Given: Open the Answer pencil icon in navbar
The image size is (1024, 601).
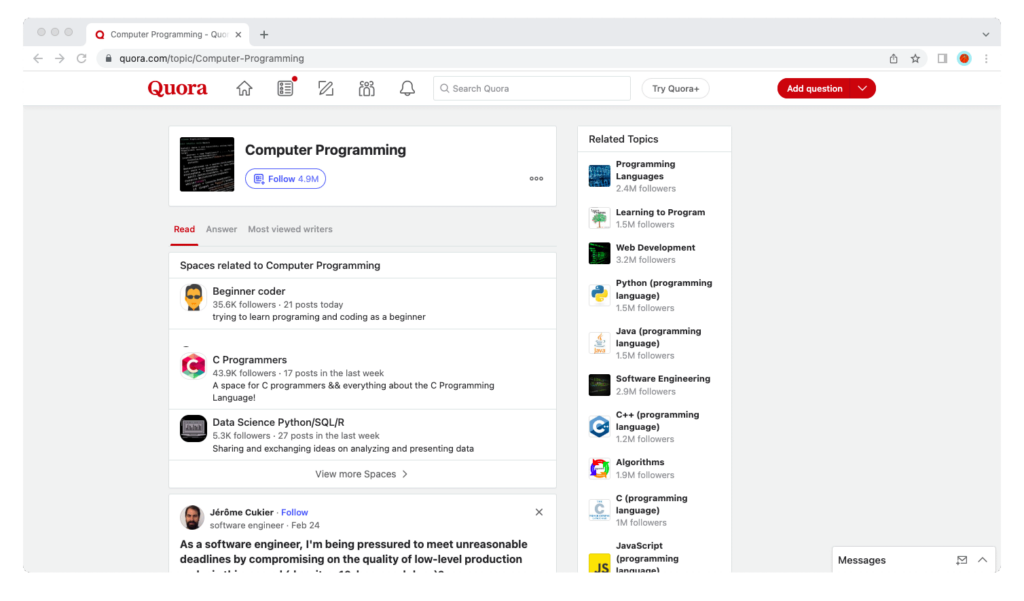Looking at the screenshot, I should (x=326, y=88).
